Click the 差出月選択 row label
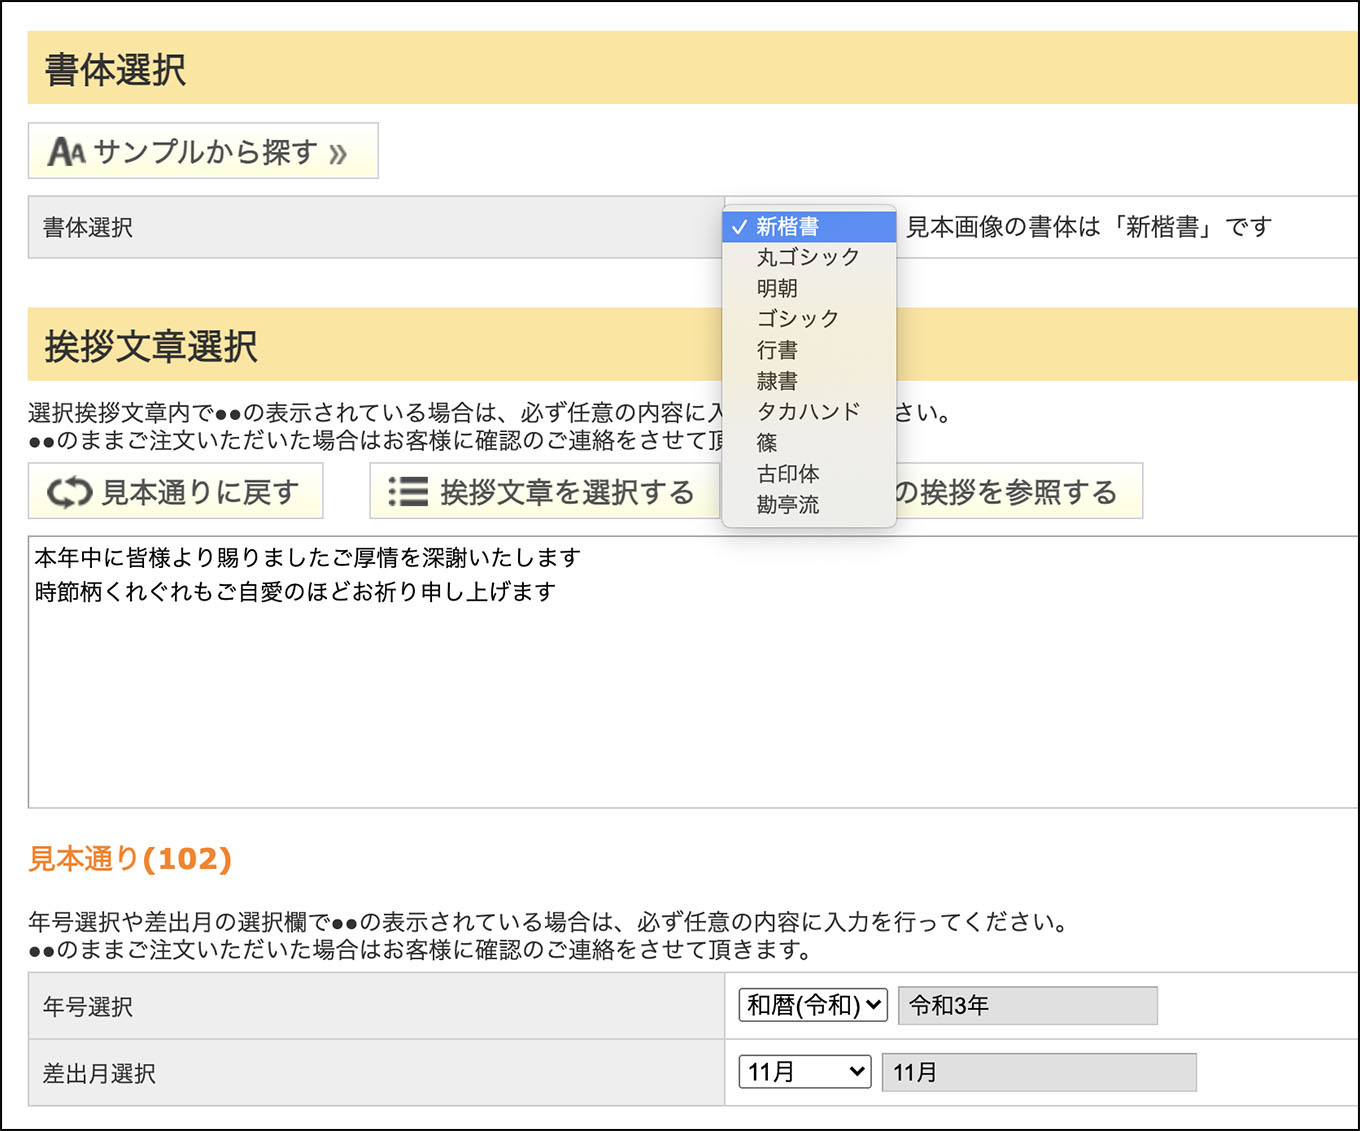The height and width of the screenshot is (1131, 1360). 99,1074
